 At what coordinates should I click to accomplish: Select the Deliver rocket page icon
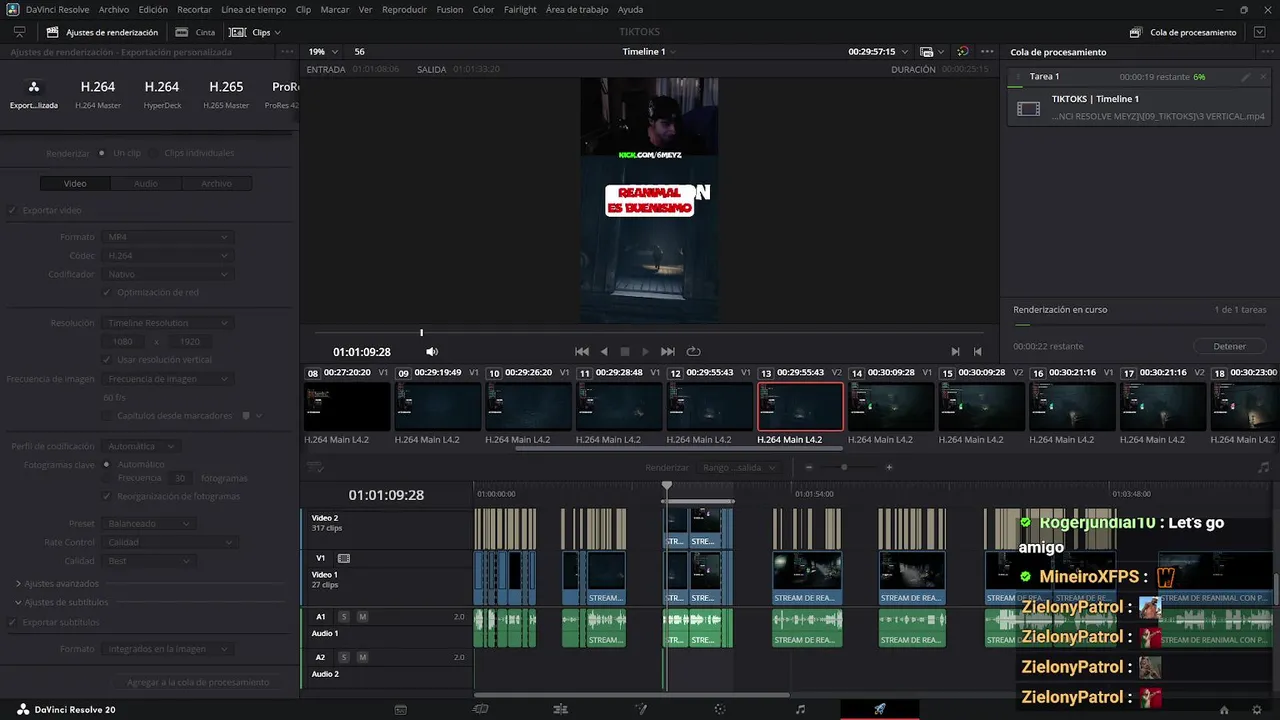point(879,709)
